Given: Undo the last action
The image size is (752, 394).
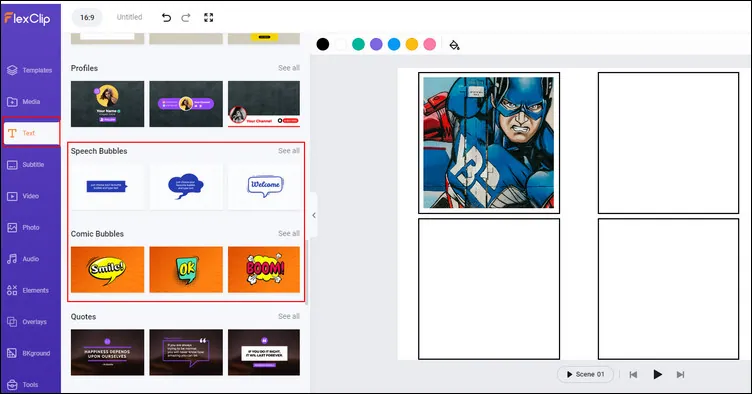Looking at the screenshot, I should (x=166, y=18).
